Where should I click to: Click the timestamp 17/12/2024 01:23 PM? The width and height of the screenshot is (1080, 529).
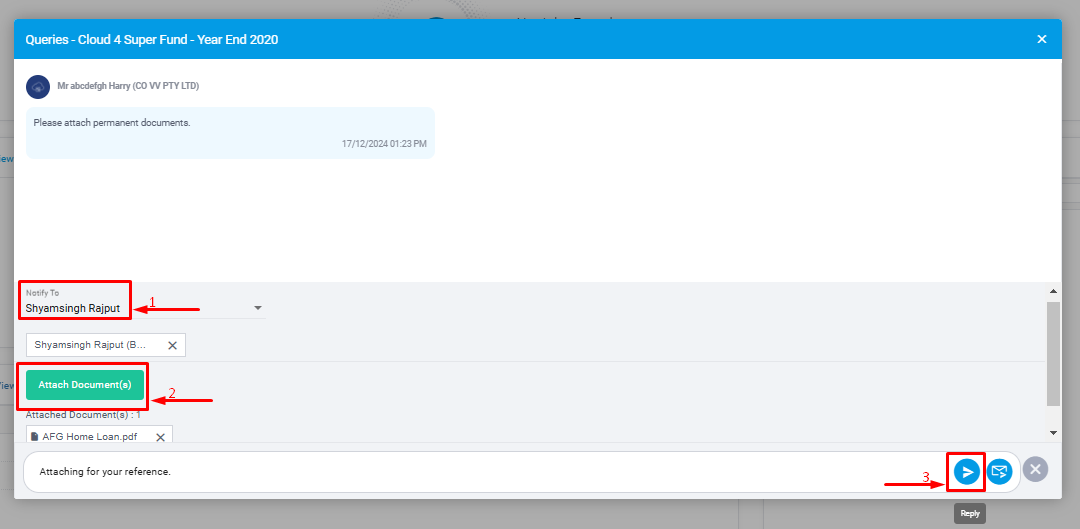[x=384, y=144]
